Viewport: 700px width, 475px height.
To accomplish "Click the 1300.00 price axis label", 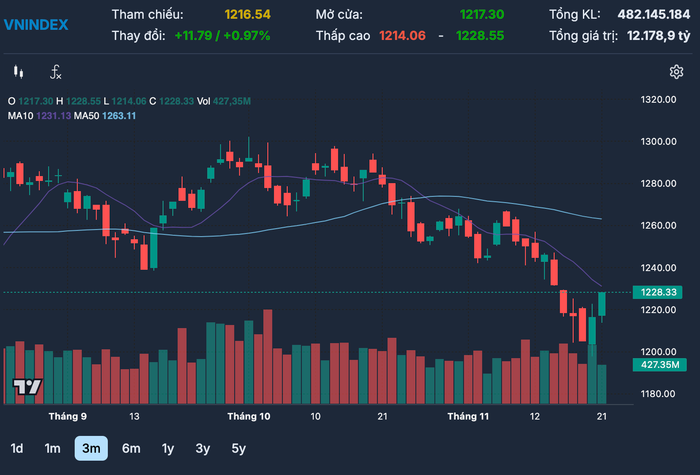I will (658, 142).
